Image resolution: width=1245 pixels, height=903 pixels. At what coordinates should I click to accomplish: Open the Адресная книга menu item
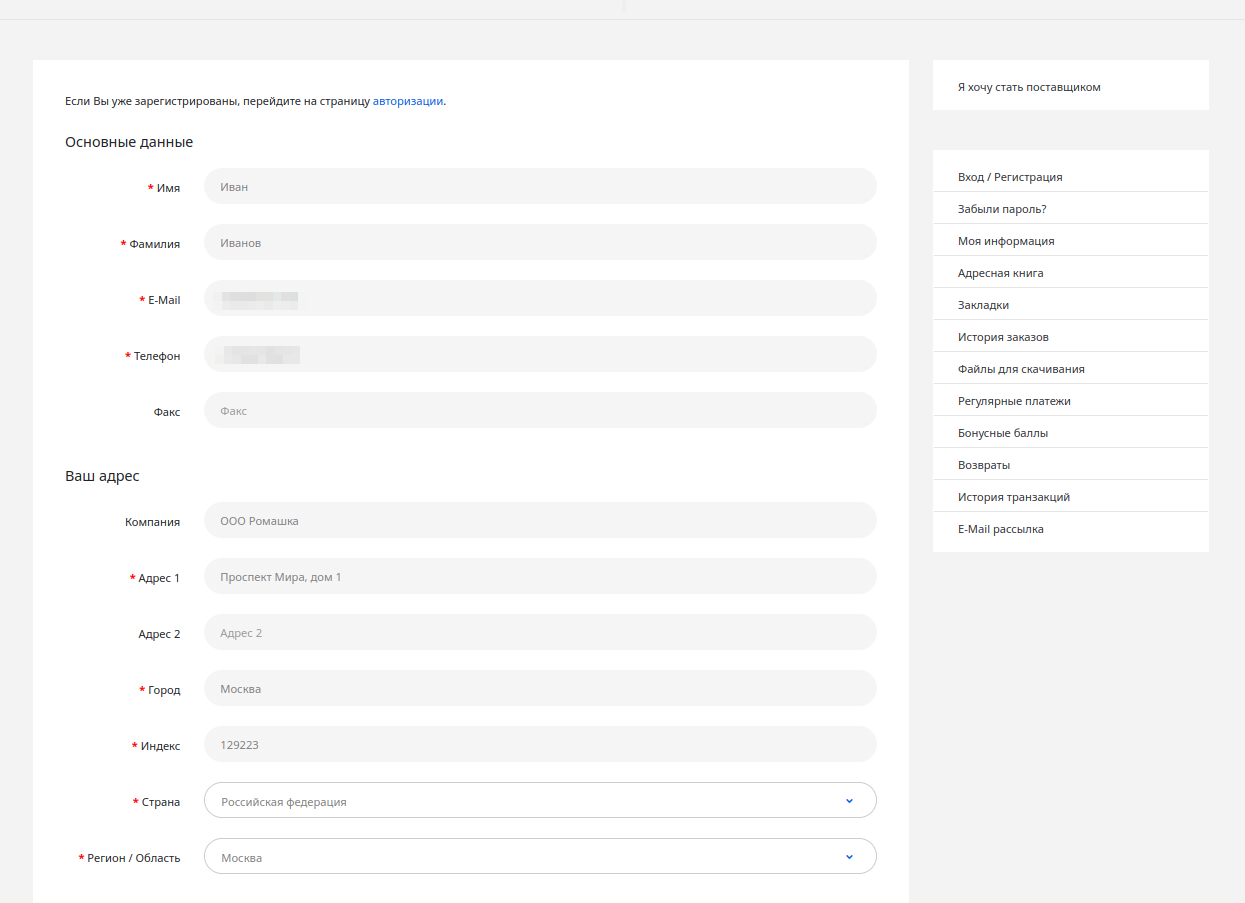point(1000,273)
